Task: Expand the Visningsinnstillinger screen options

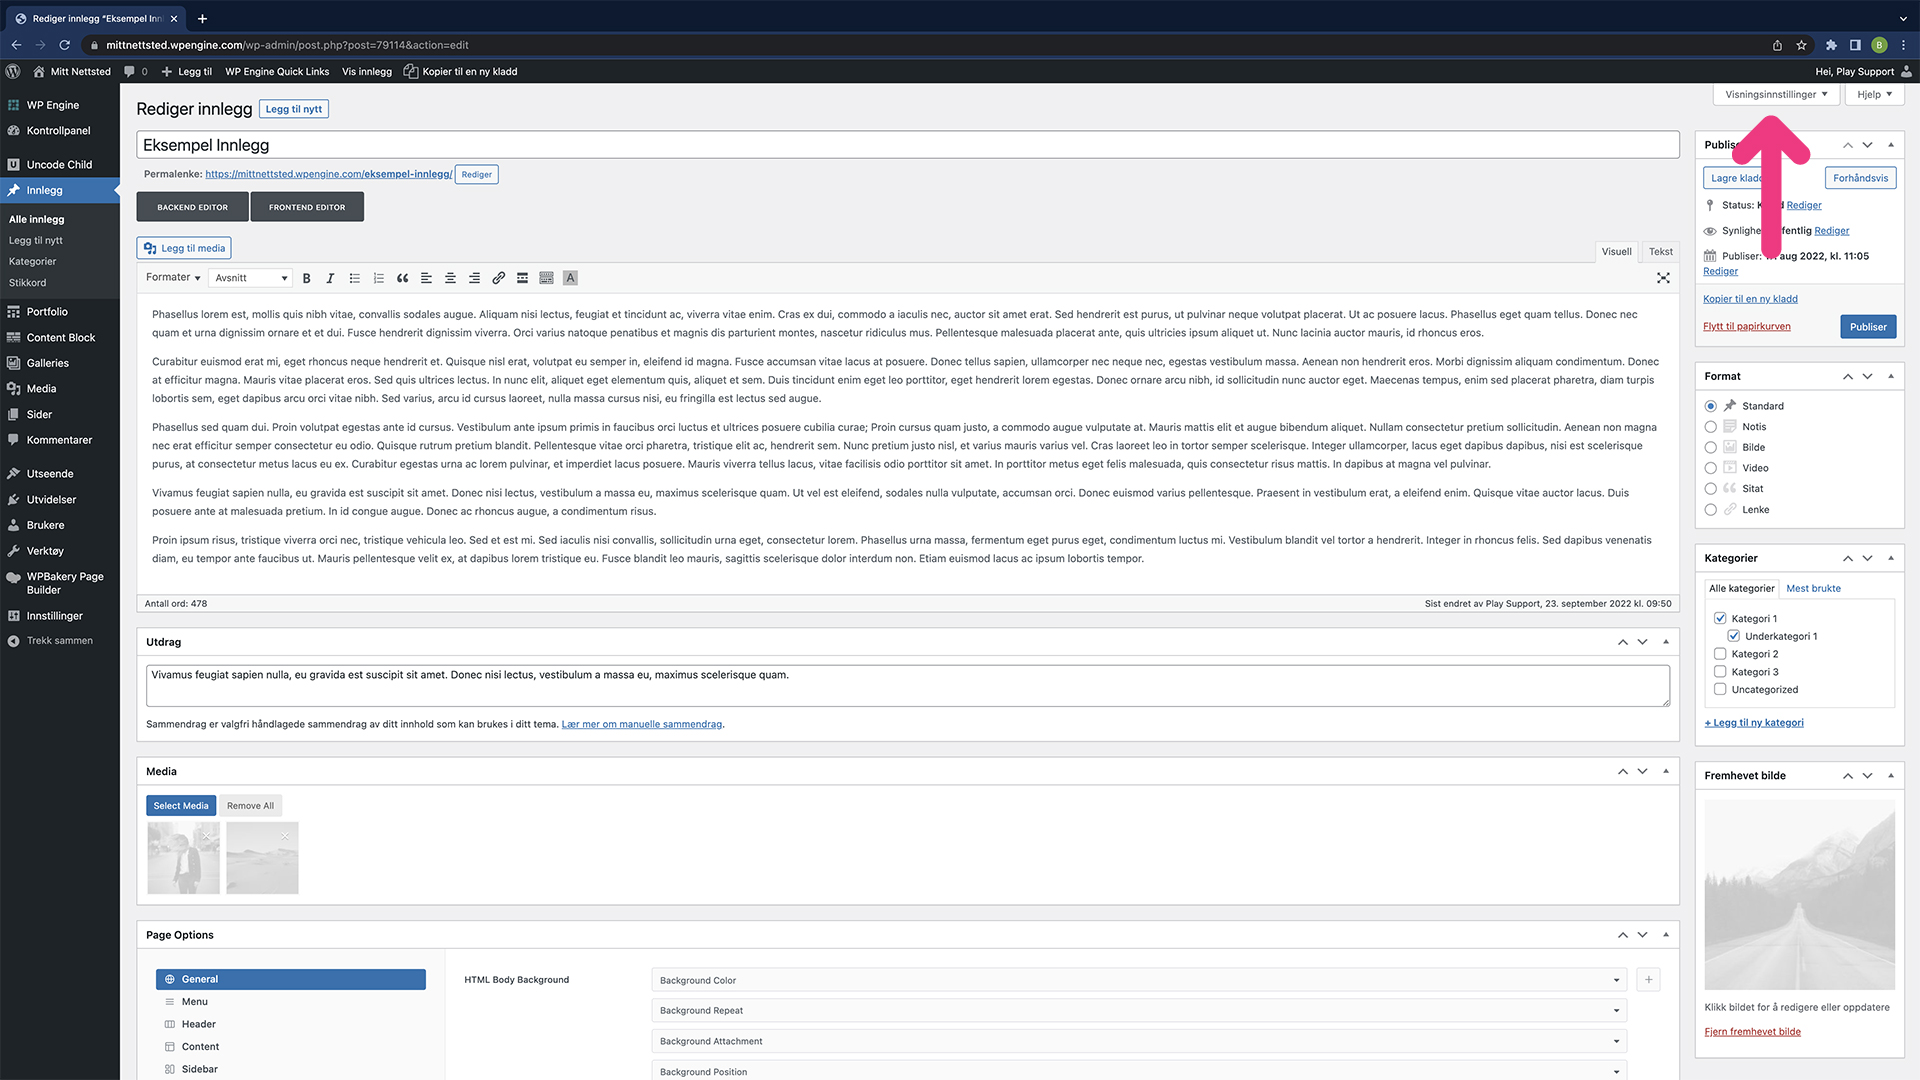Action: coord(1775,95)
